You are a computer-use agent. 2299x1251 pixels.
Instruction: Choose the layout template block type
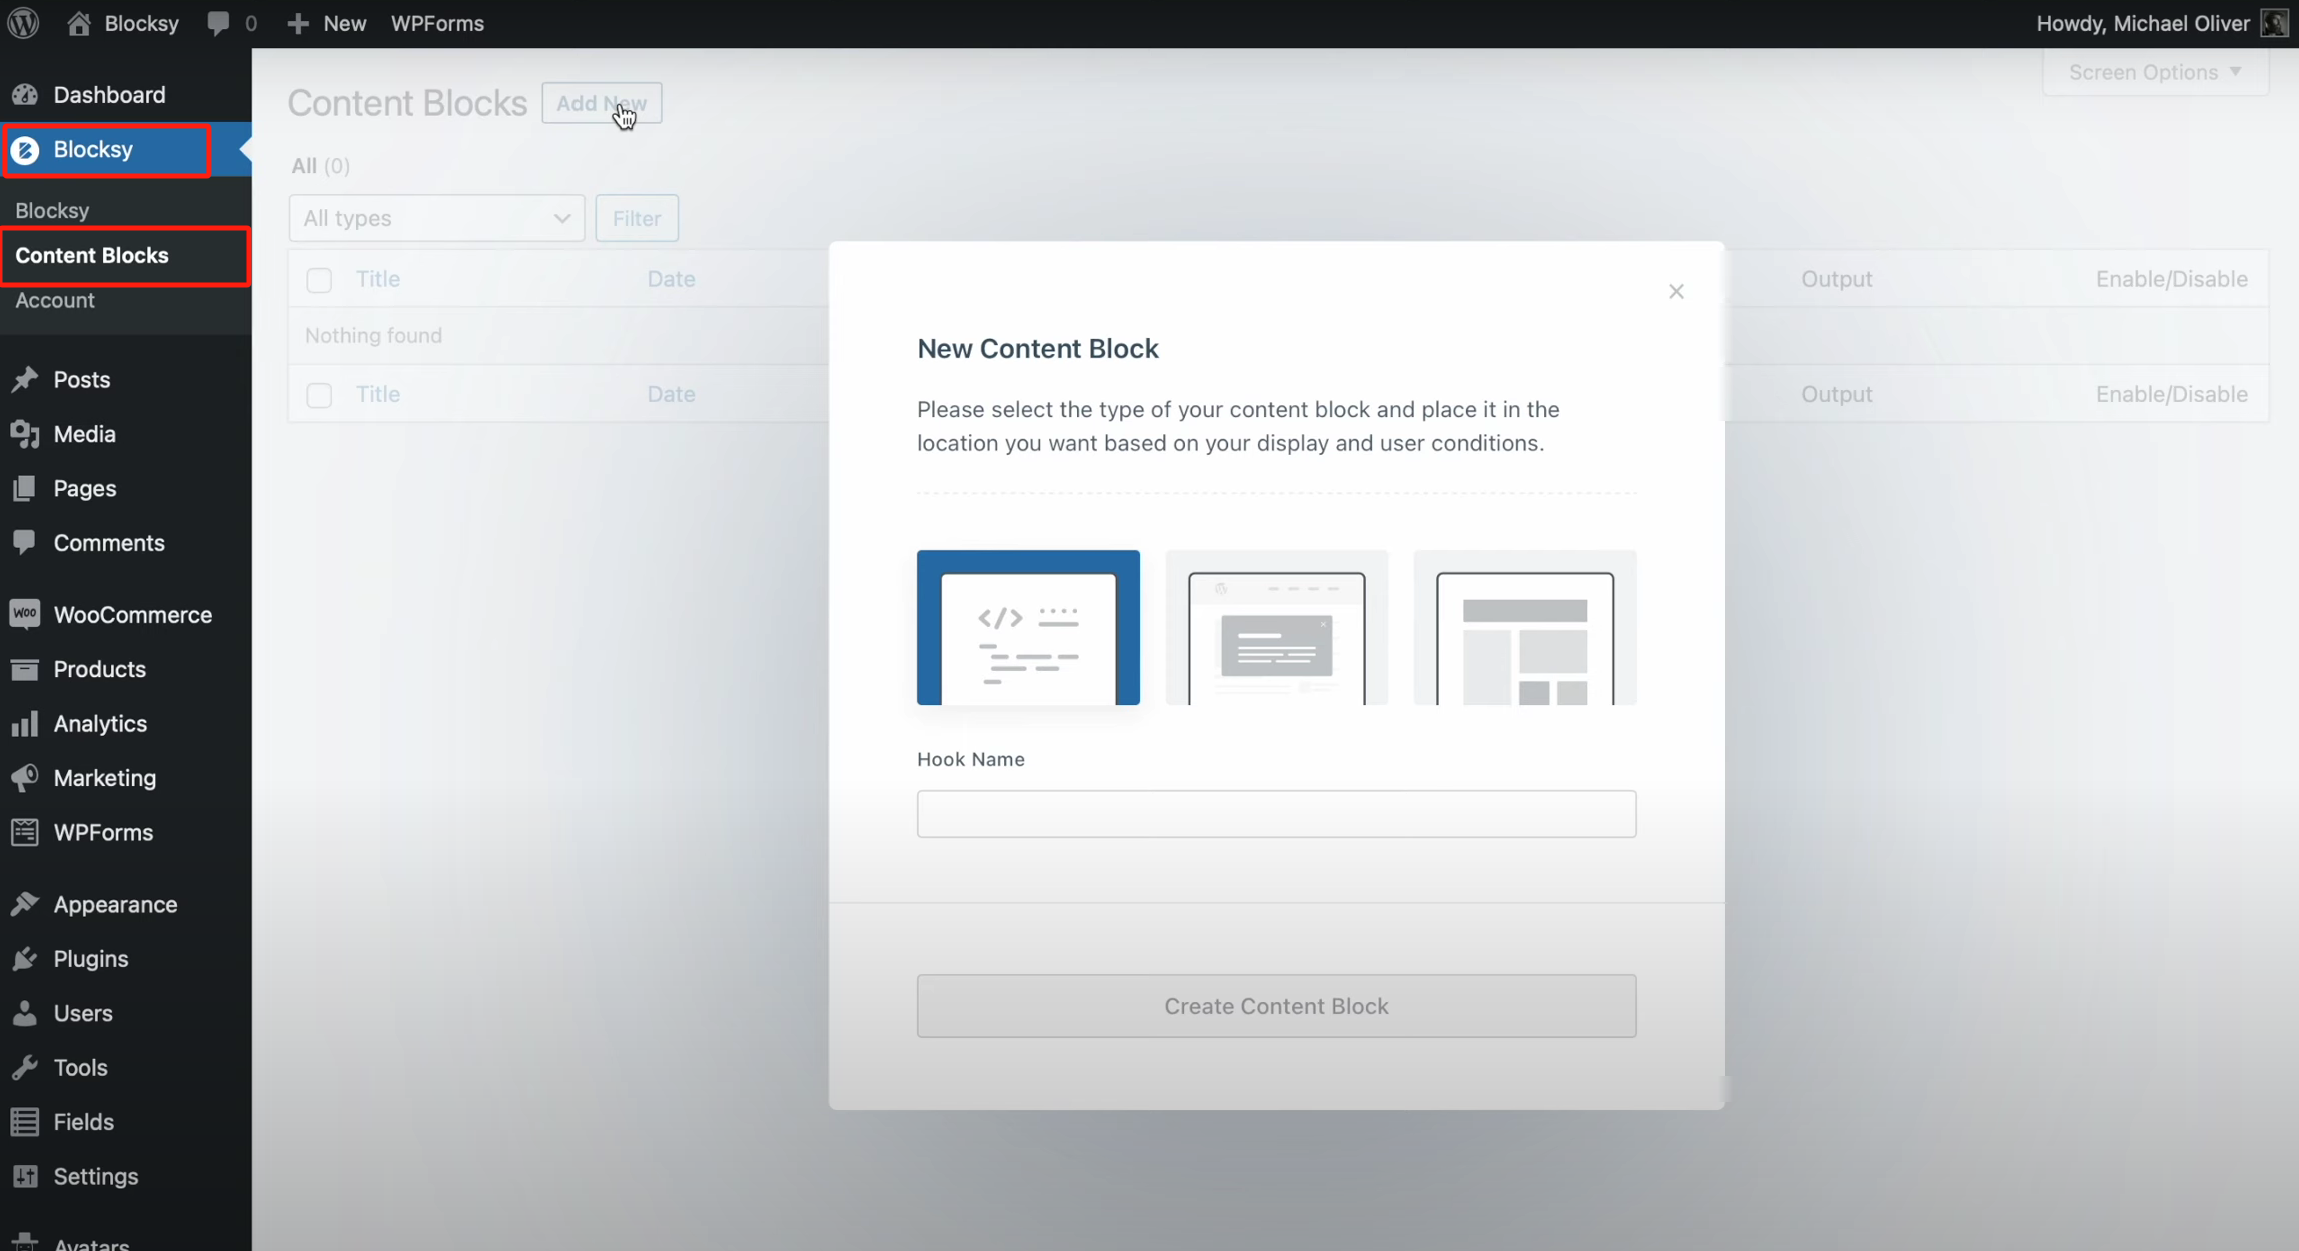pyautogui.click(x=1524, y=628)
